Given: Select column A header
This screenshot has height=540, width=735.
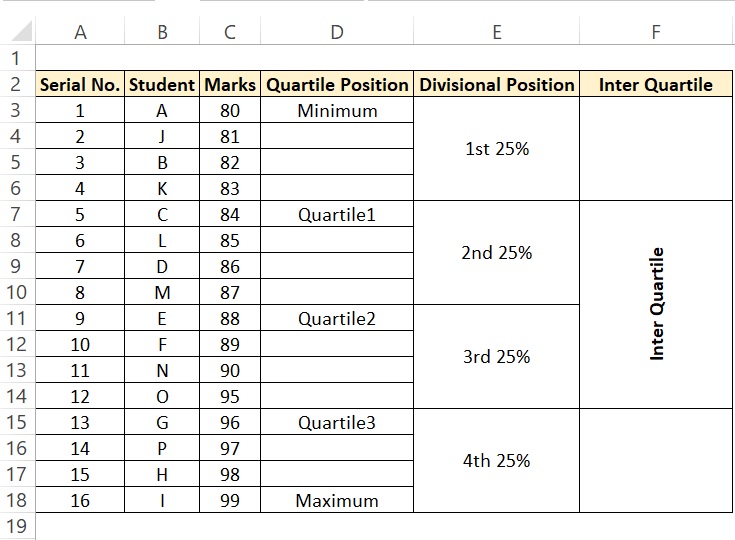Looking at the screenshot, I should [x=80, y=32].
